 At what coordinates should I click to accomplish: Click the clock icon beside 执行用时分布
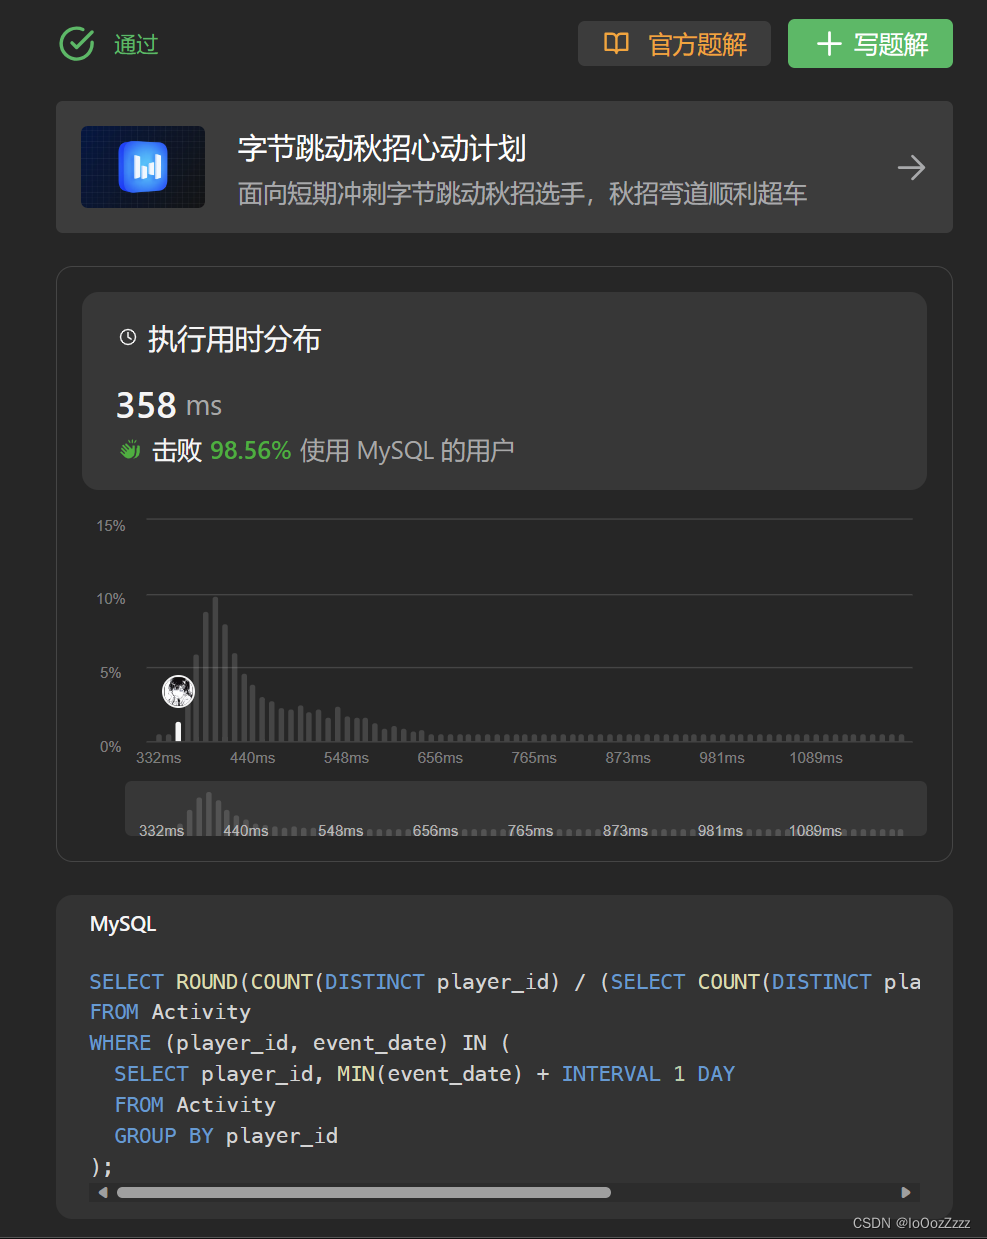(128, 338)
